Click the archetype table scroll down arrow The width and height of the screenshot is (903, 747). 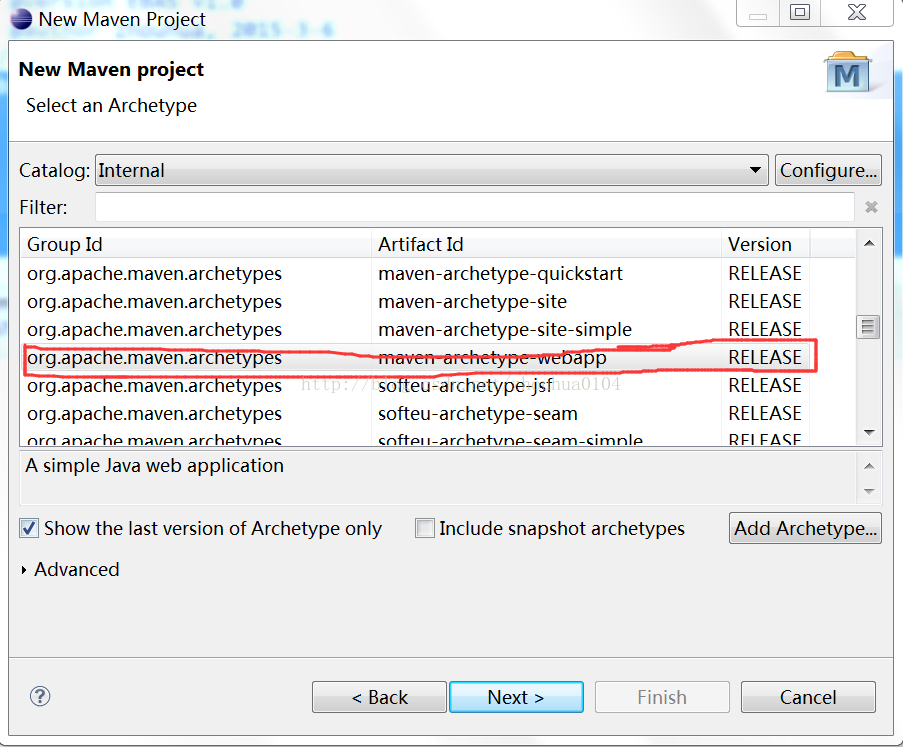coord(869,433)
